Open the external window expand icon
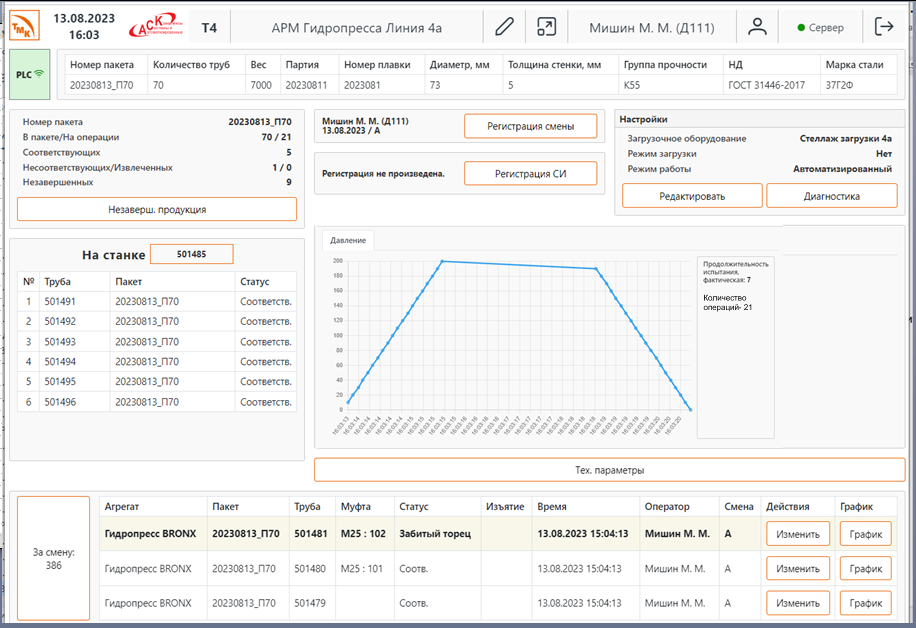The image size is (916, 628). click(x=546, y=27)
